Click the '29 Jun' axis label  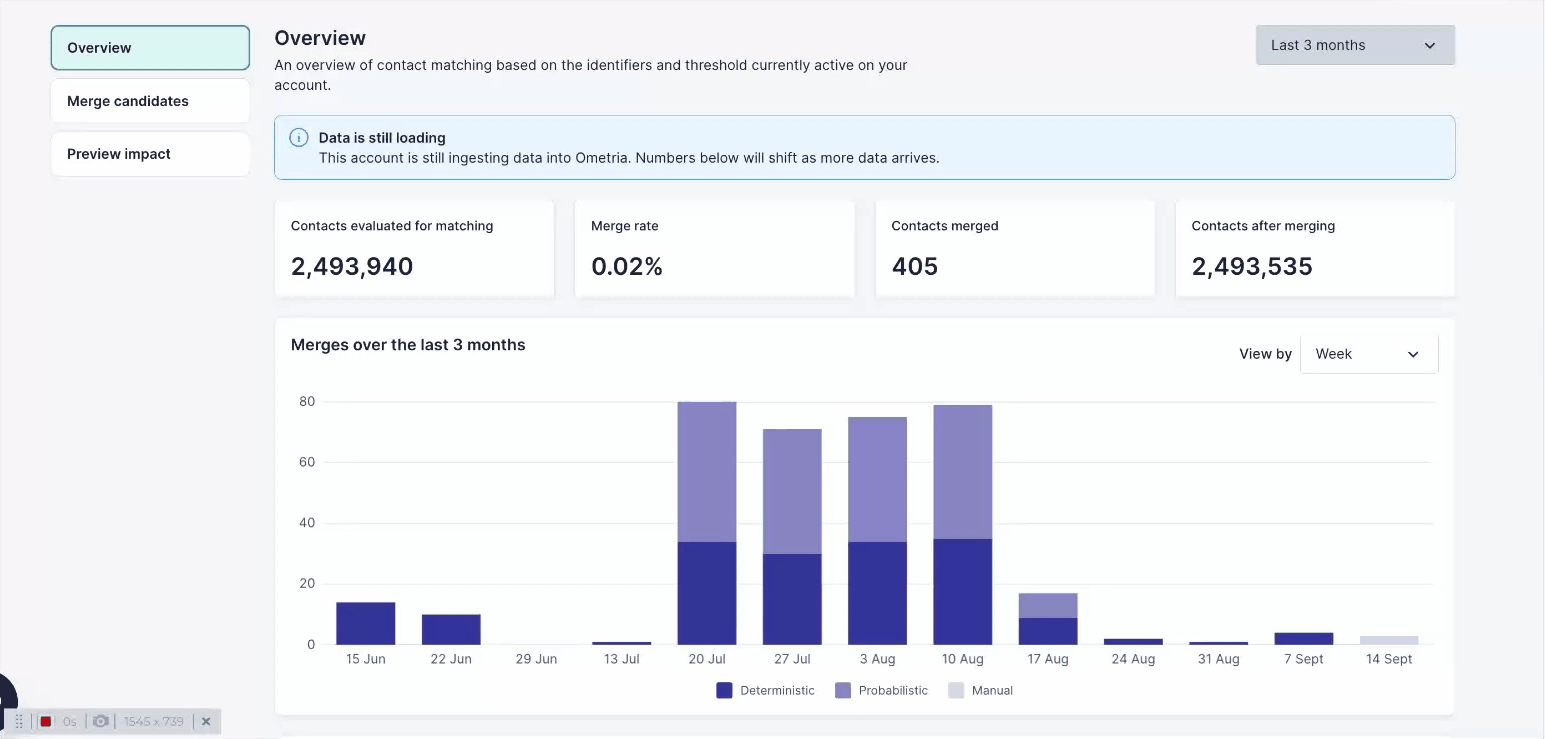tap(536, 659)
